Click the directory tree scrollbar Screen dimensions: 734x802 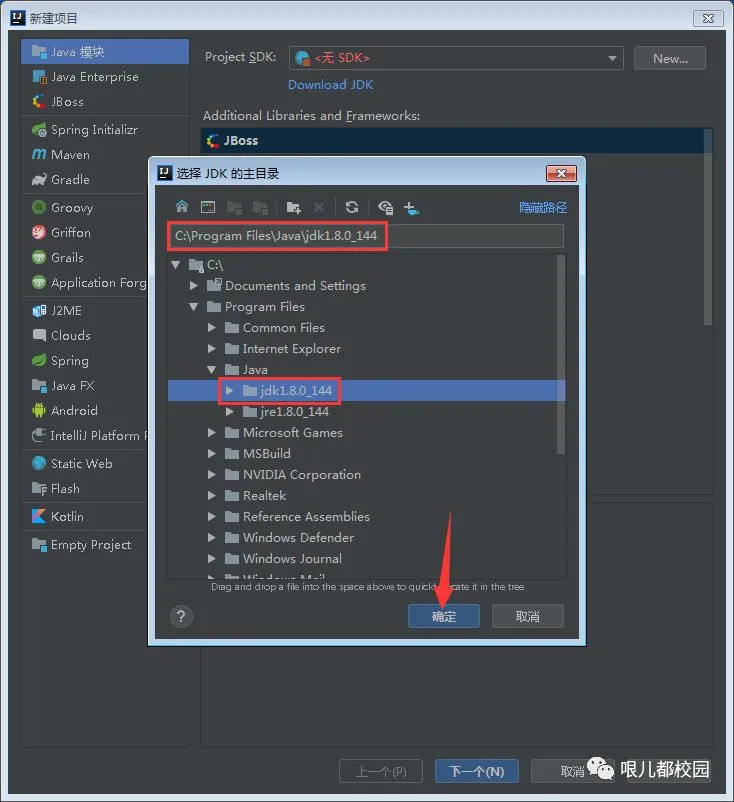tap(561, 354)
